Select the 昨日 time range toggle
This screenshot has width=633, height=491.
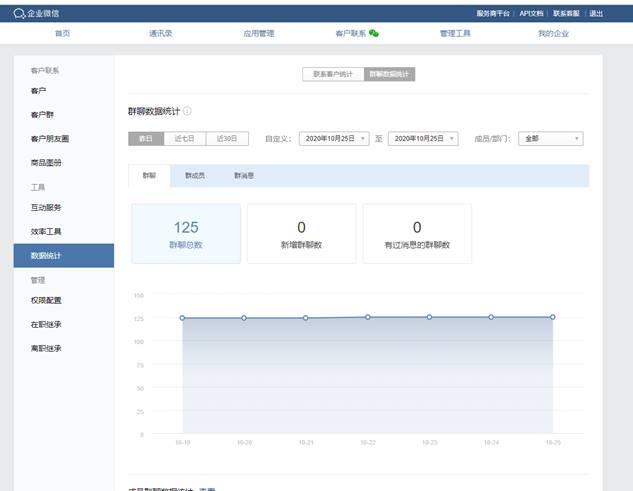pyautogui.click(x=146, y=139)
